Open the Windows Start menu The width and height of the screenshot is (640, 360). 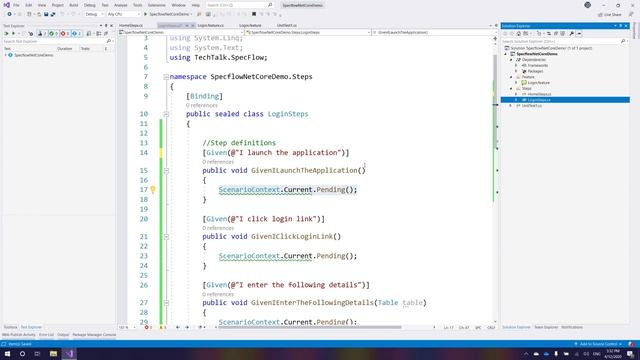tap(7, 354)
